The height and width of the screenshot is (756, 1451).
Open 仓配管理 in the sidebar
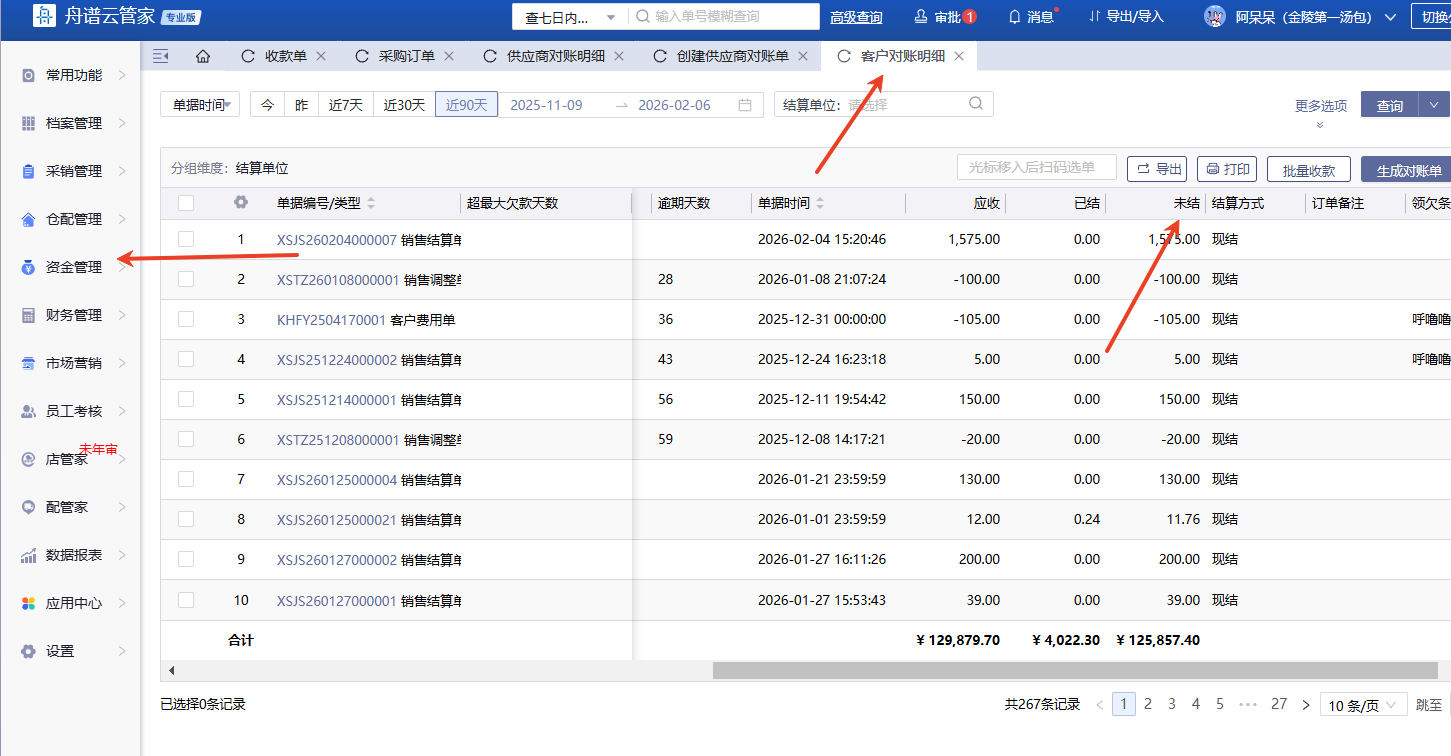[x=74, y=219]
